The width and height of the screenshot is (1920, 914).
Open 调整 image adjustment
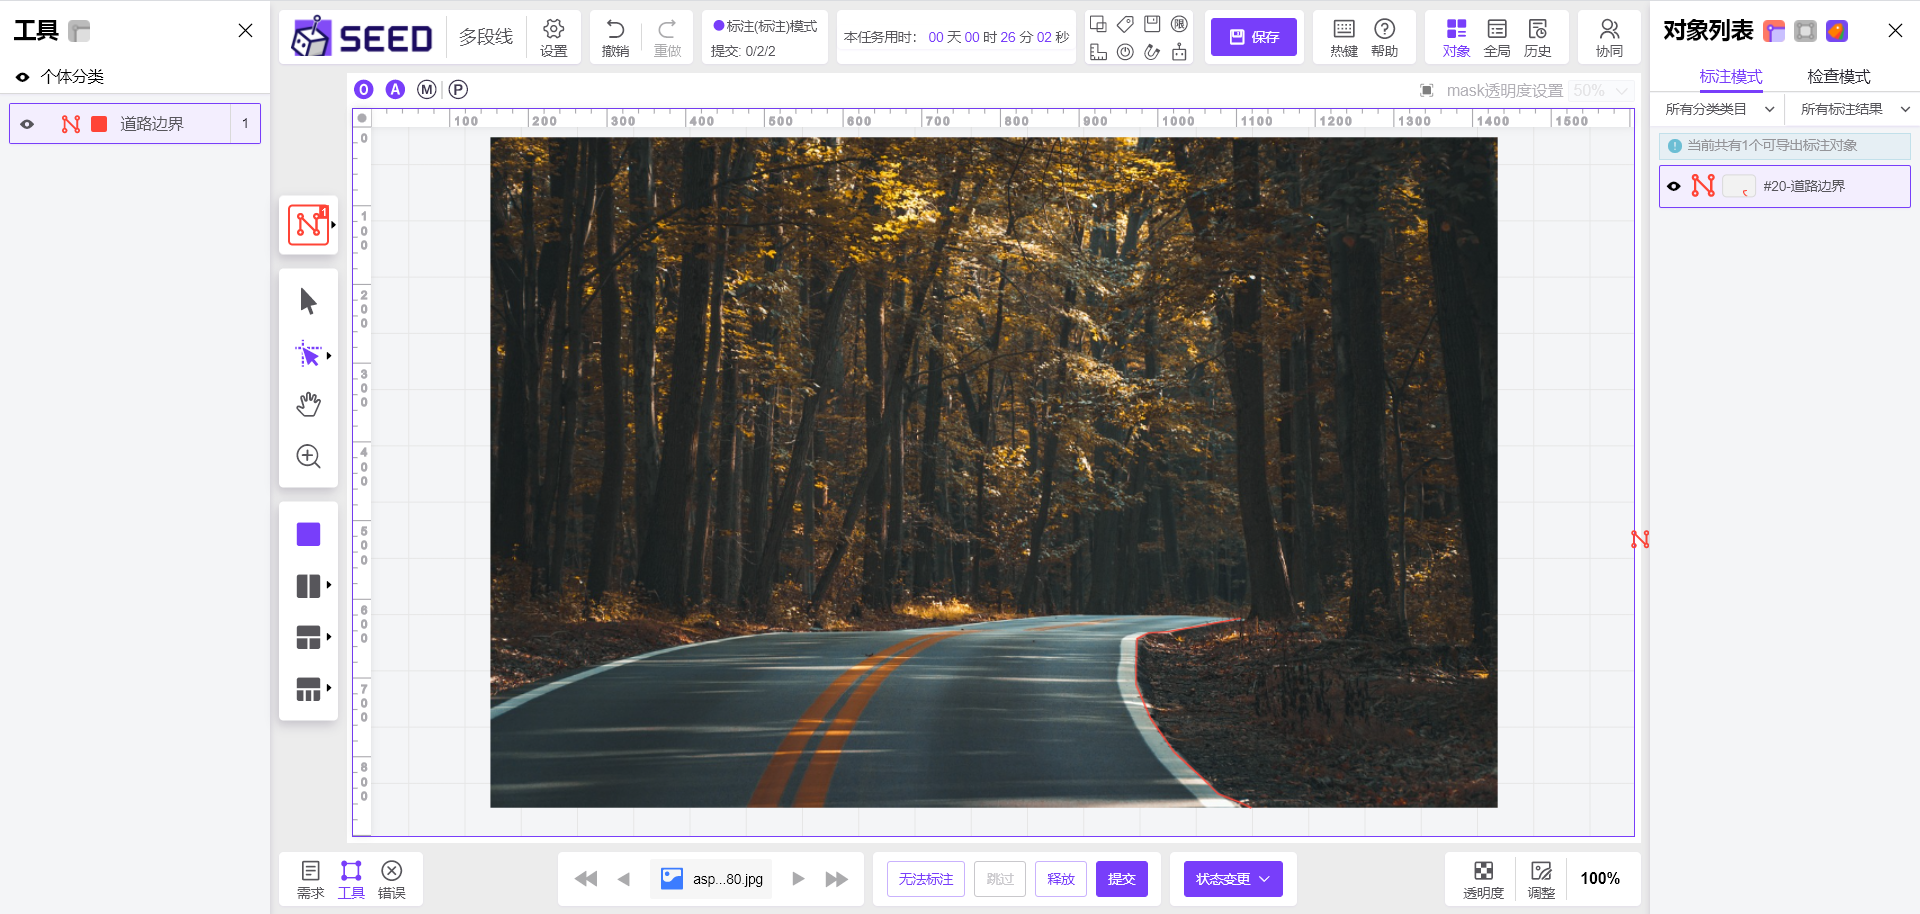point(1541,878)
